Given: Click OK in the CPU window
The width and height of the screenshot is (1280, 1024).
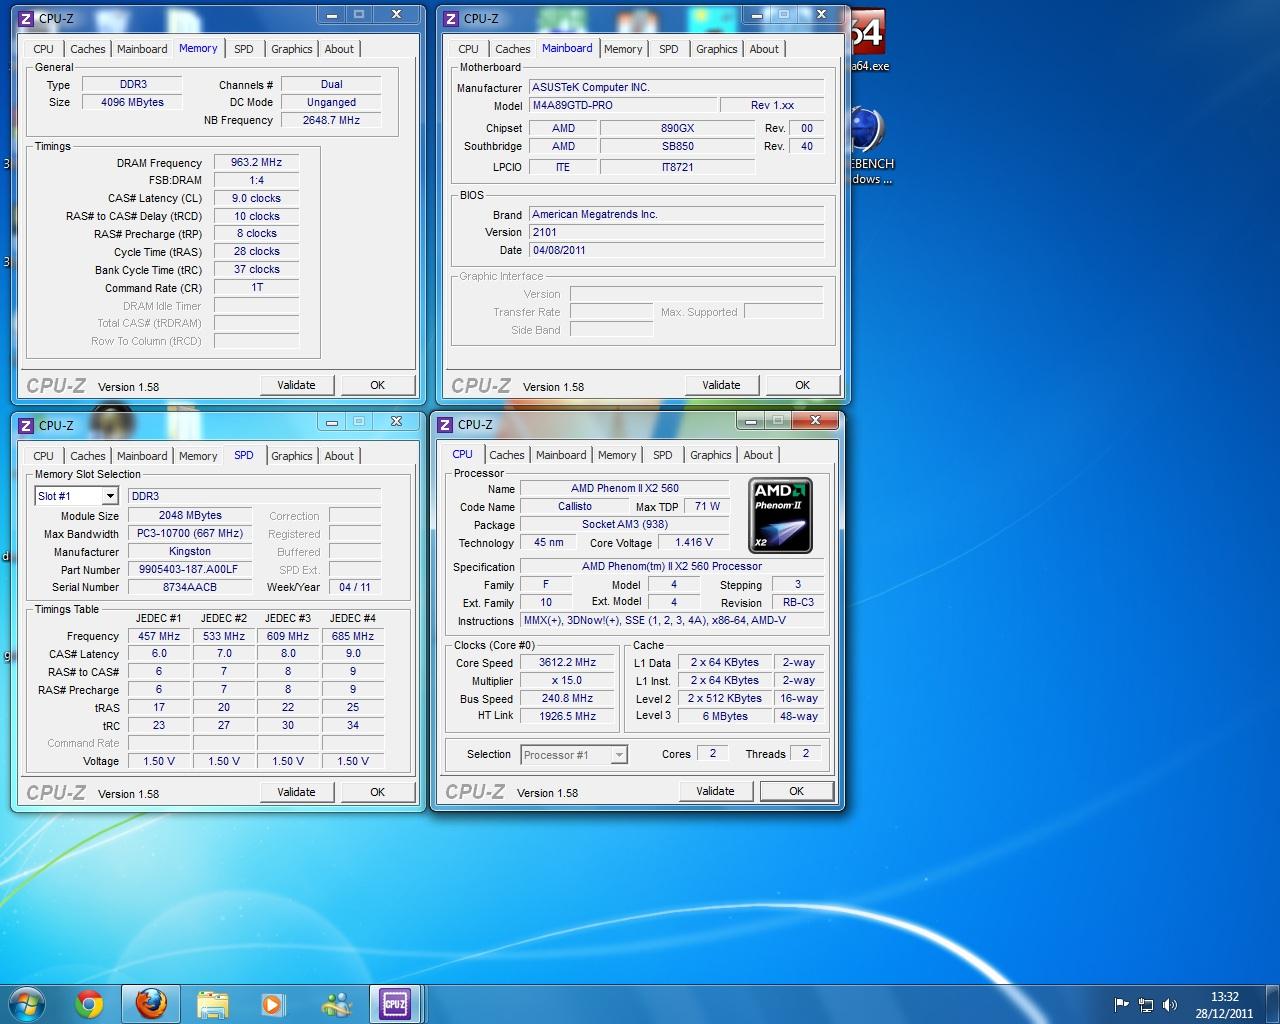Looking at the screenshot, I should 797,791.
